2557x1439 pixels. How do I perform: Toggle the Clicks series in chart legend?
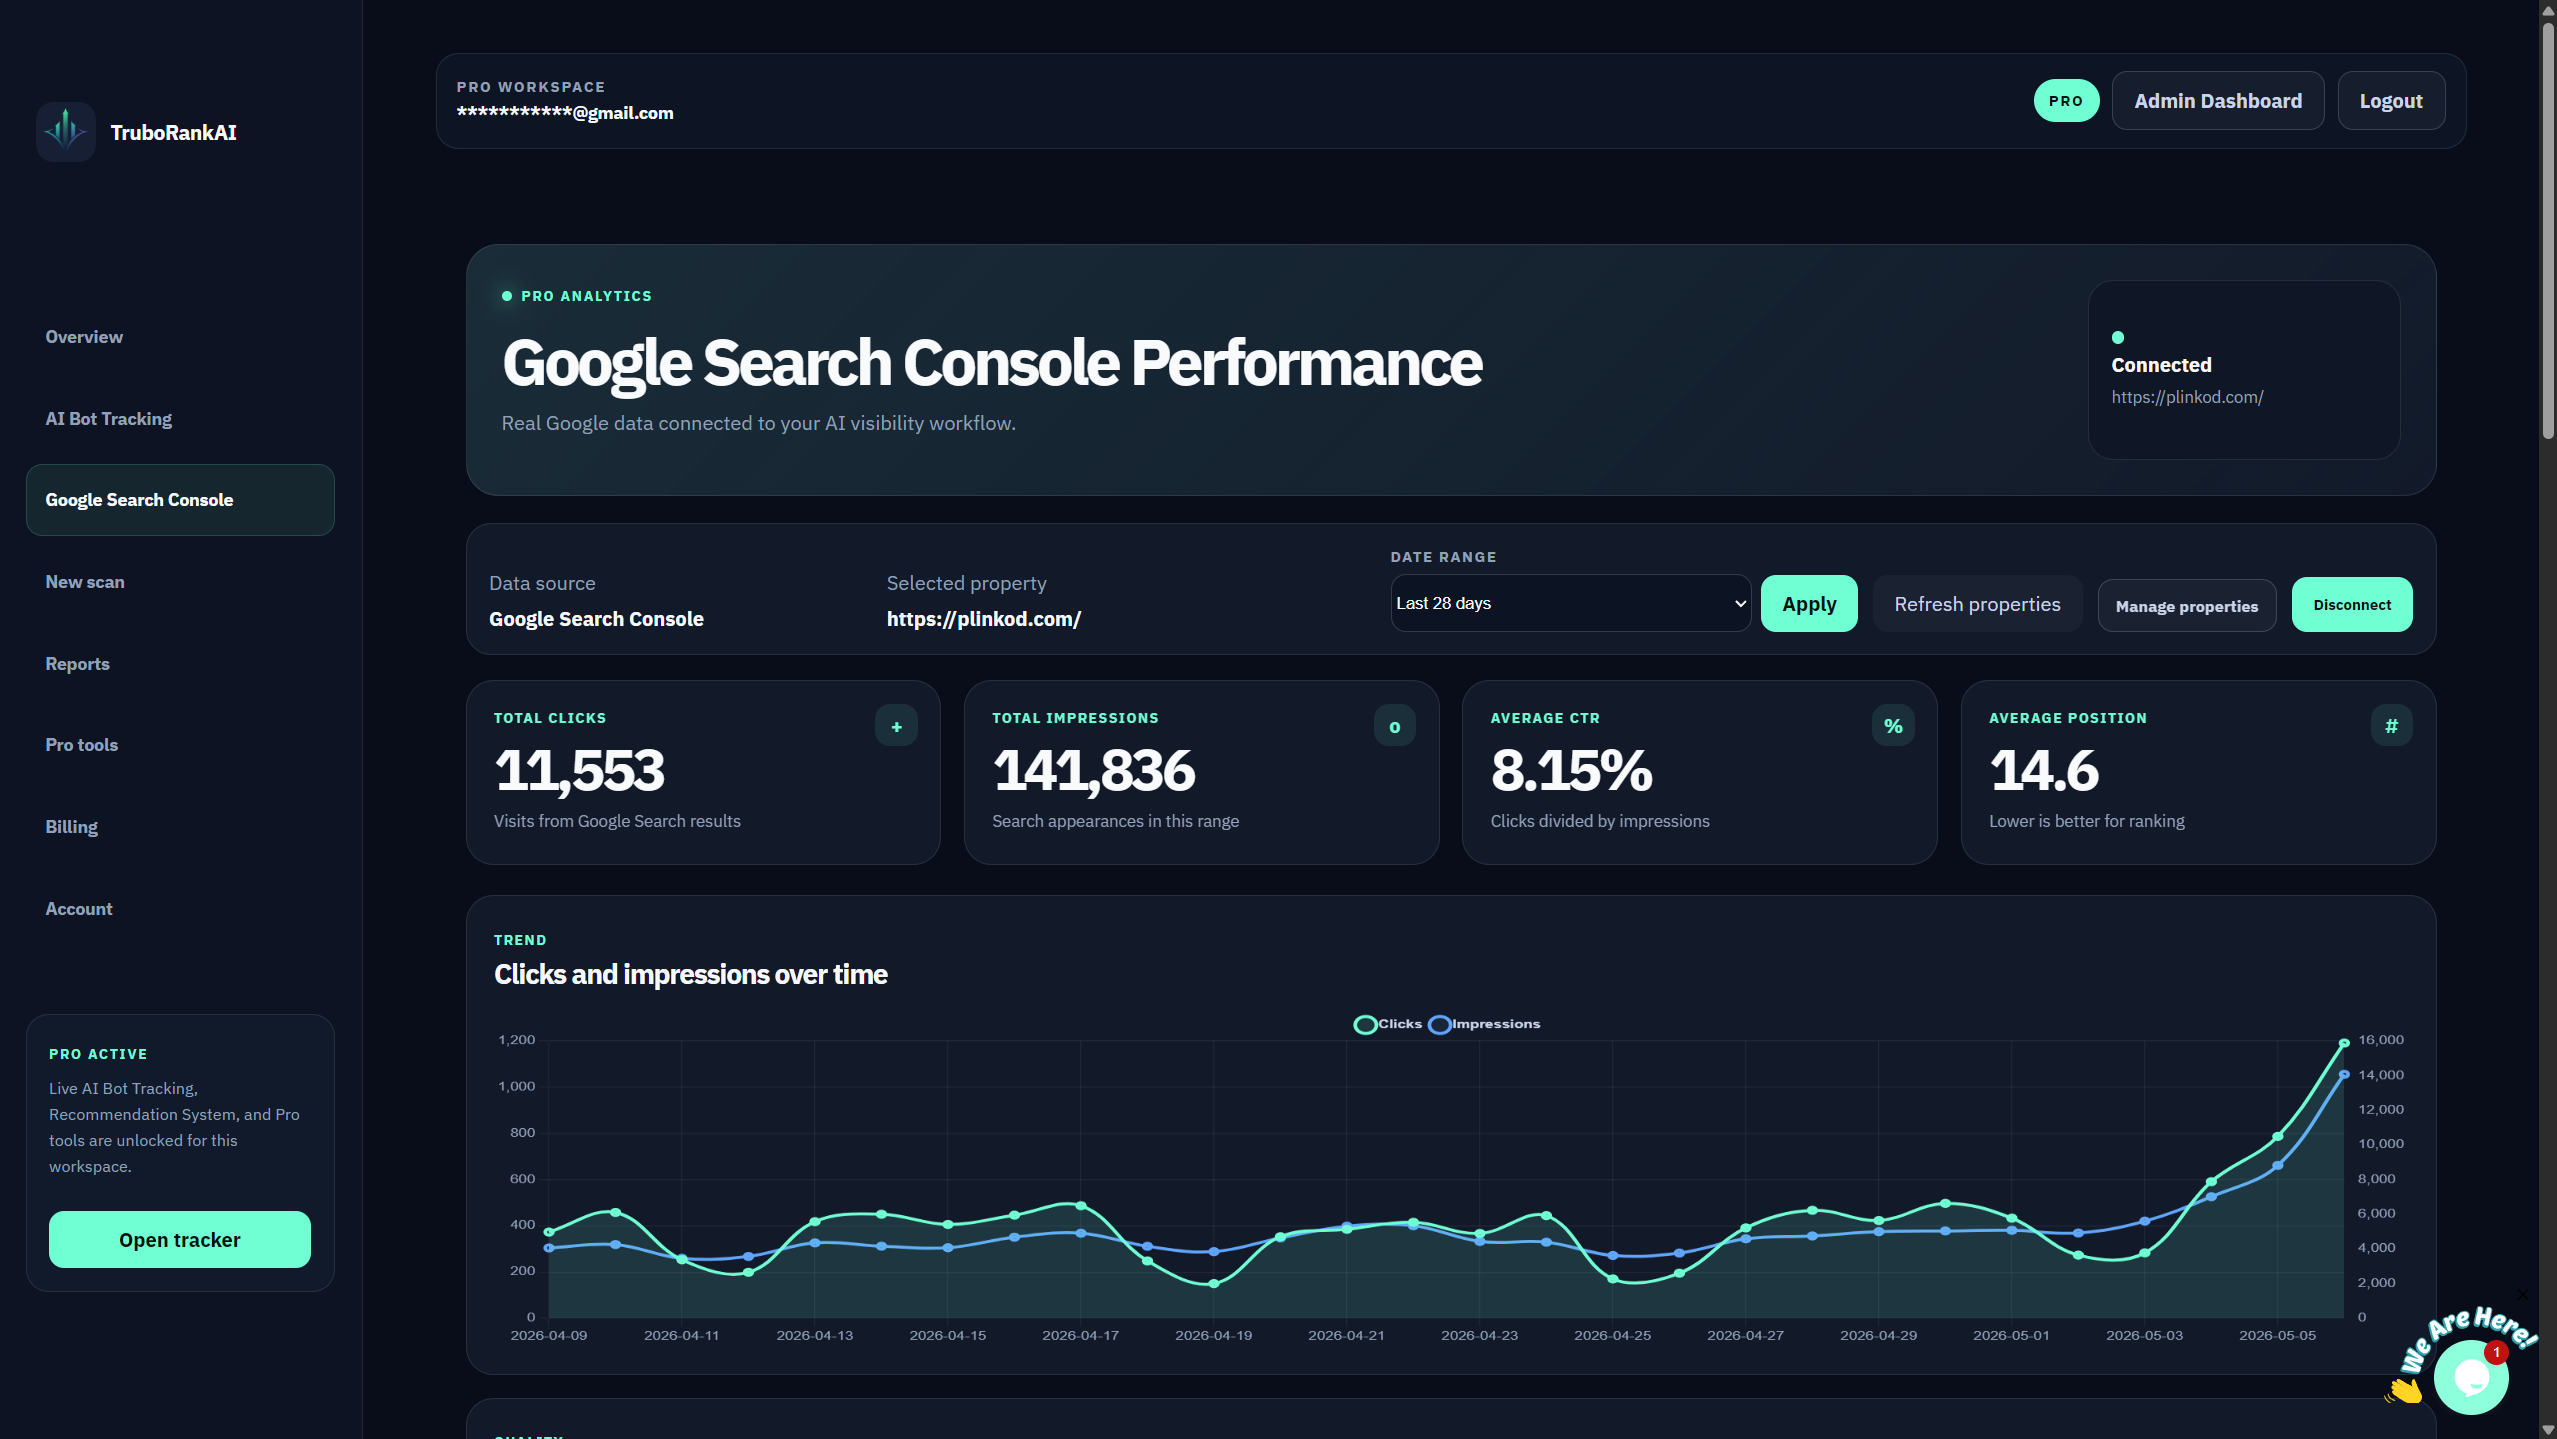[x=1387, y=1024]
